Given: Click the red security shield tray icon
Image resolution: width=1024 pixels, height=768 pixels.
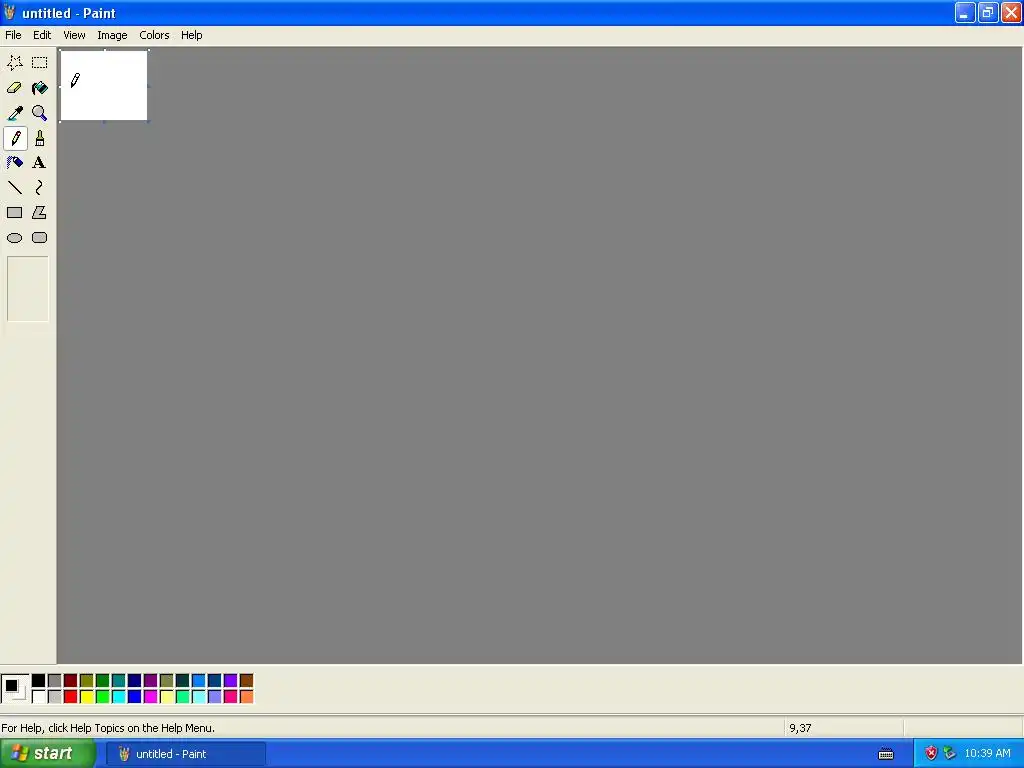Looking at the screenshot, I should pyautogui.click(x=931, y=754).
